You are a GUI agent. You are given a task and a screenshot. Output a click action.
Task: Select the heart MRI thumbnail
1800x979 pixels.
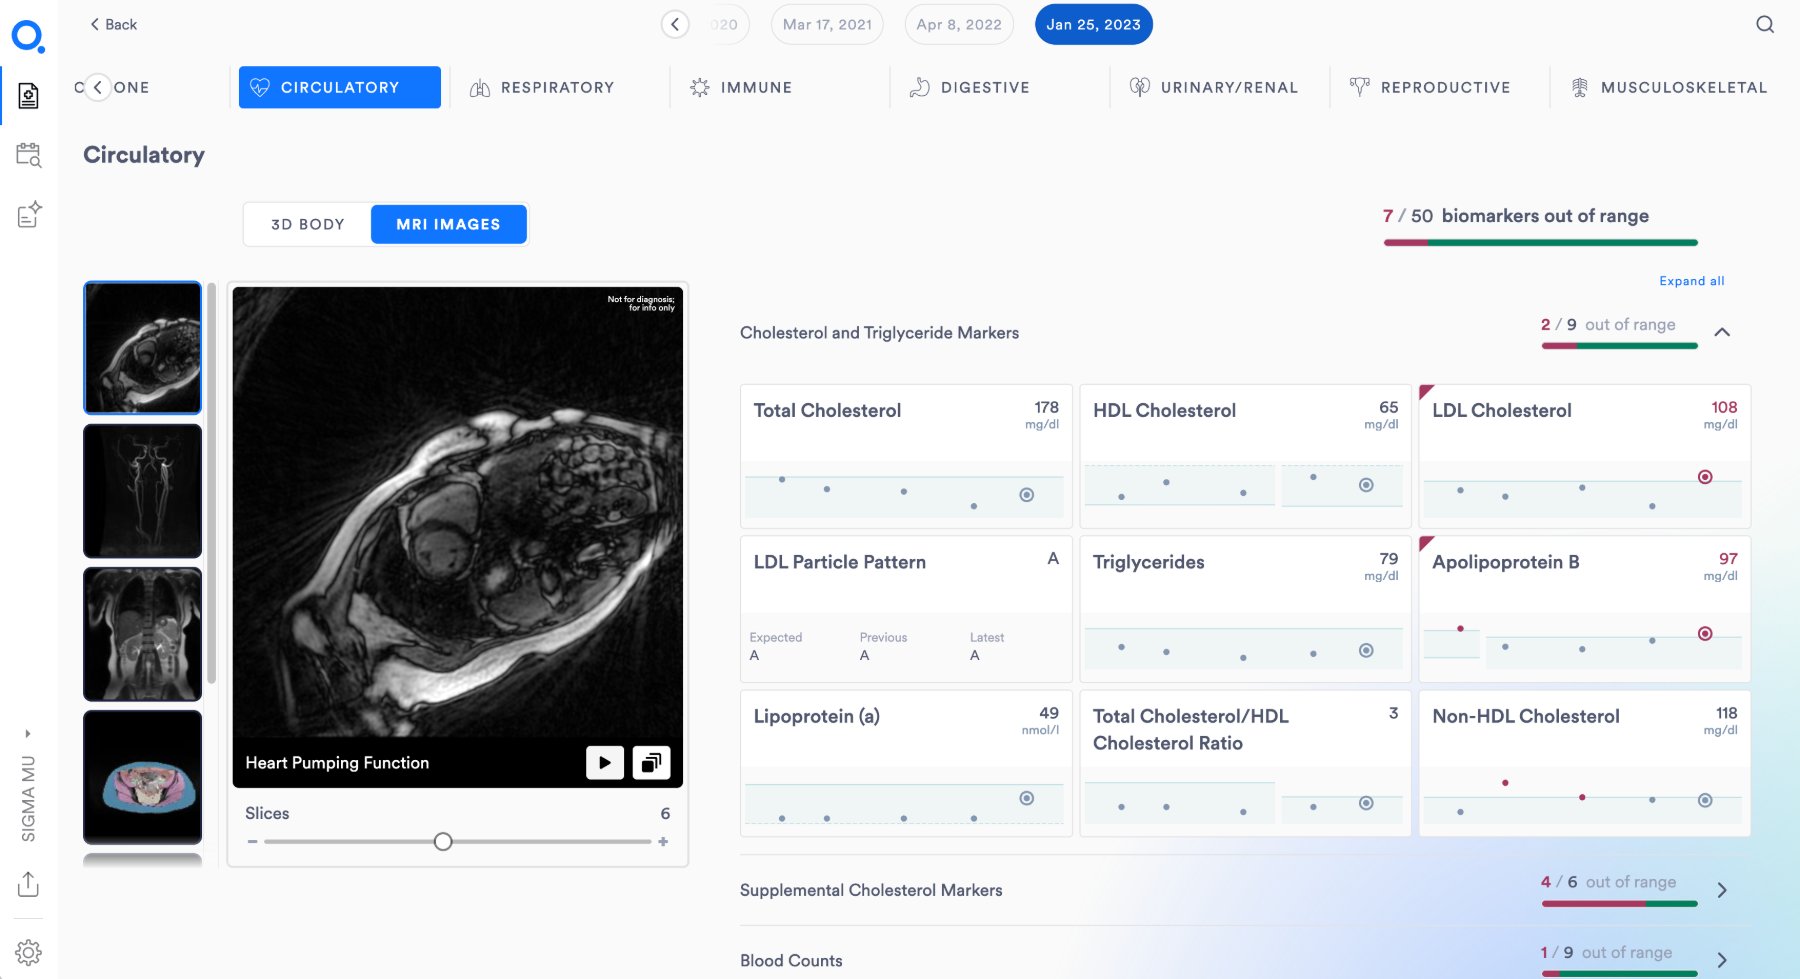click(x=143, y=348)
